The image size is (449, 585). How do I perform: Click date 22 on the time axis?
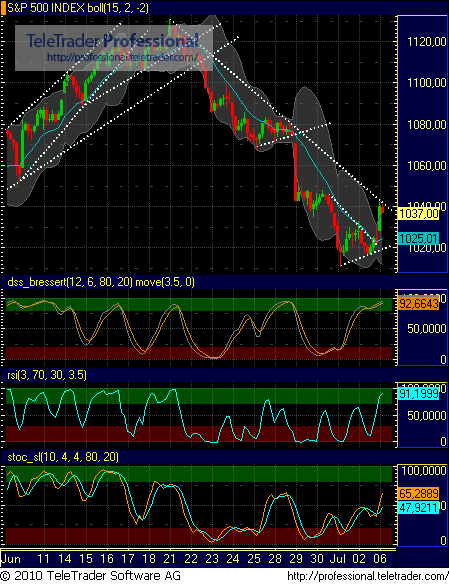coord(191,559)
